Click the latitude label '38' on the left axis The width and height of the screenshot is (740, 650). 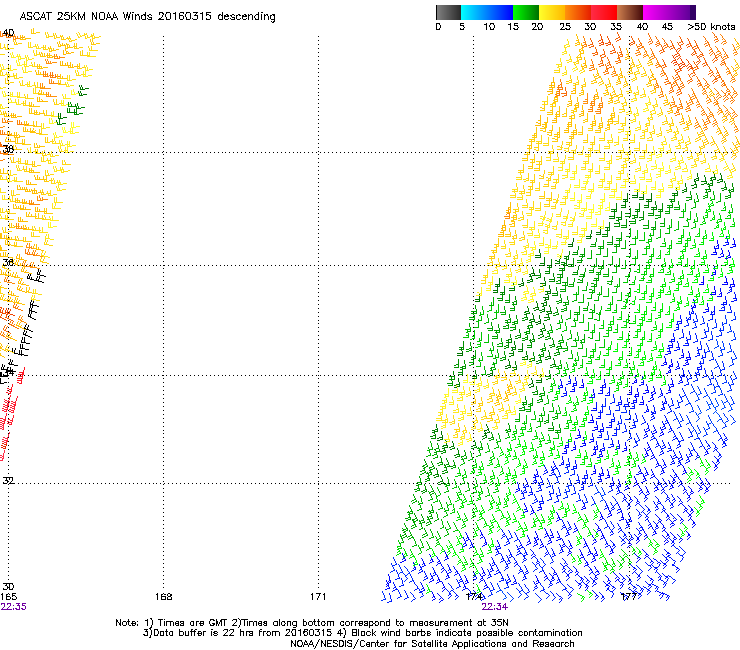coord(8,149)
